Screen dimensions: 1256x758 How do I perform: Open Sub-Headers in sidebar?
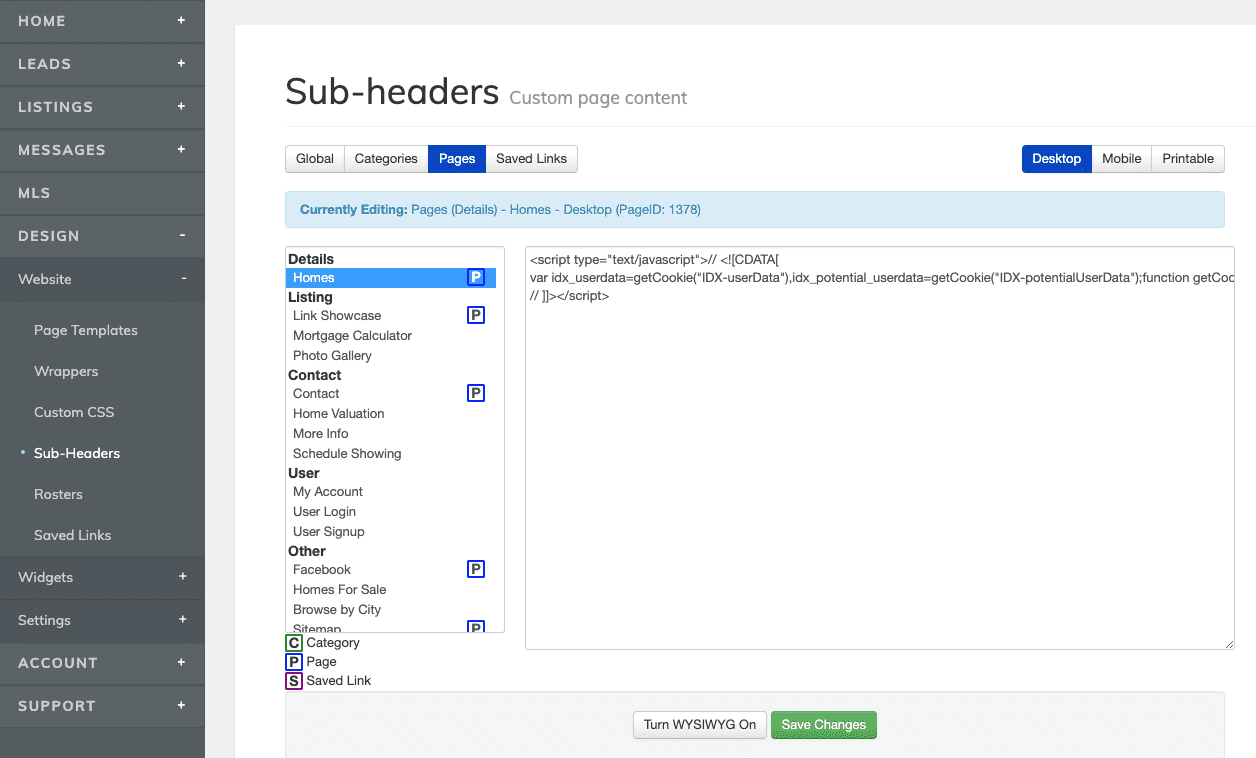pos(77,453)
